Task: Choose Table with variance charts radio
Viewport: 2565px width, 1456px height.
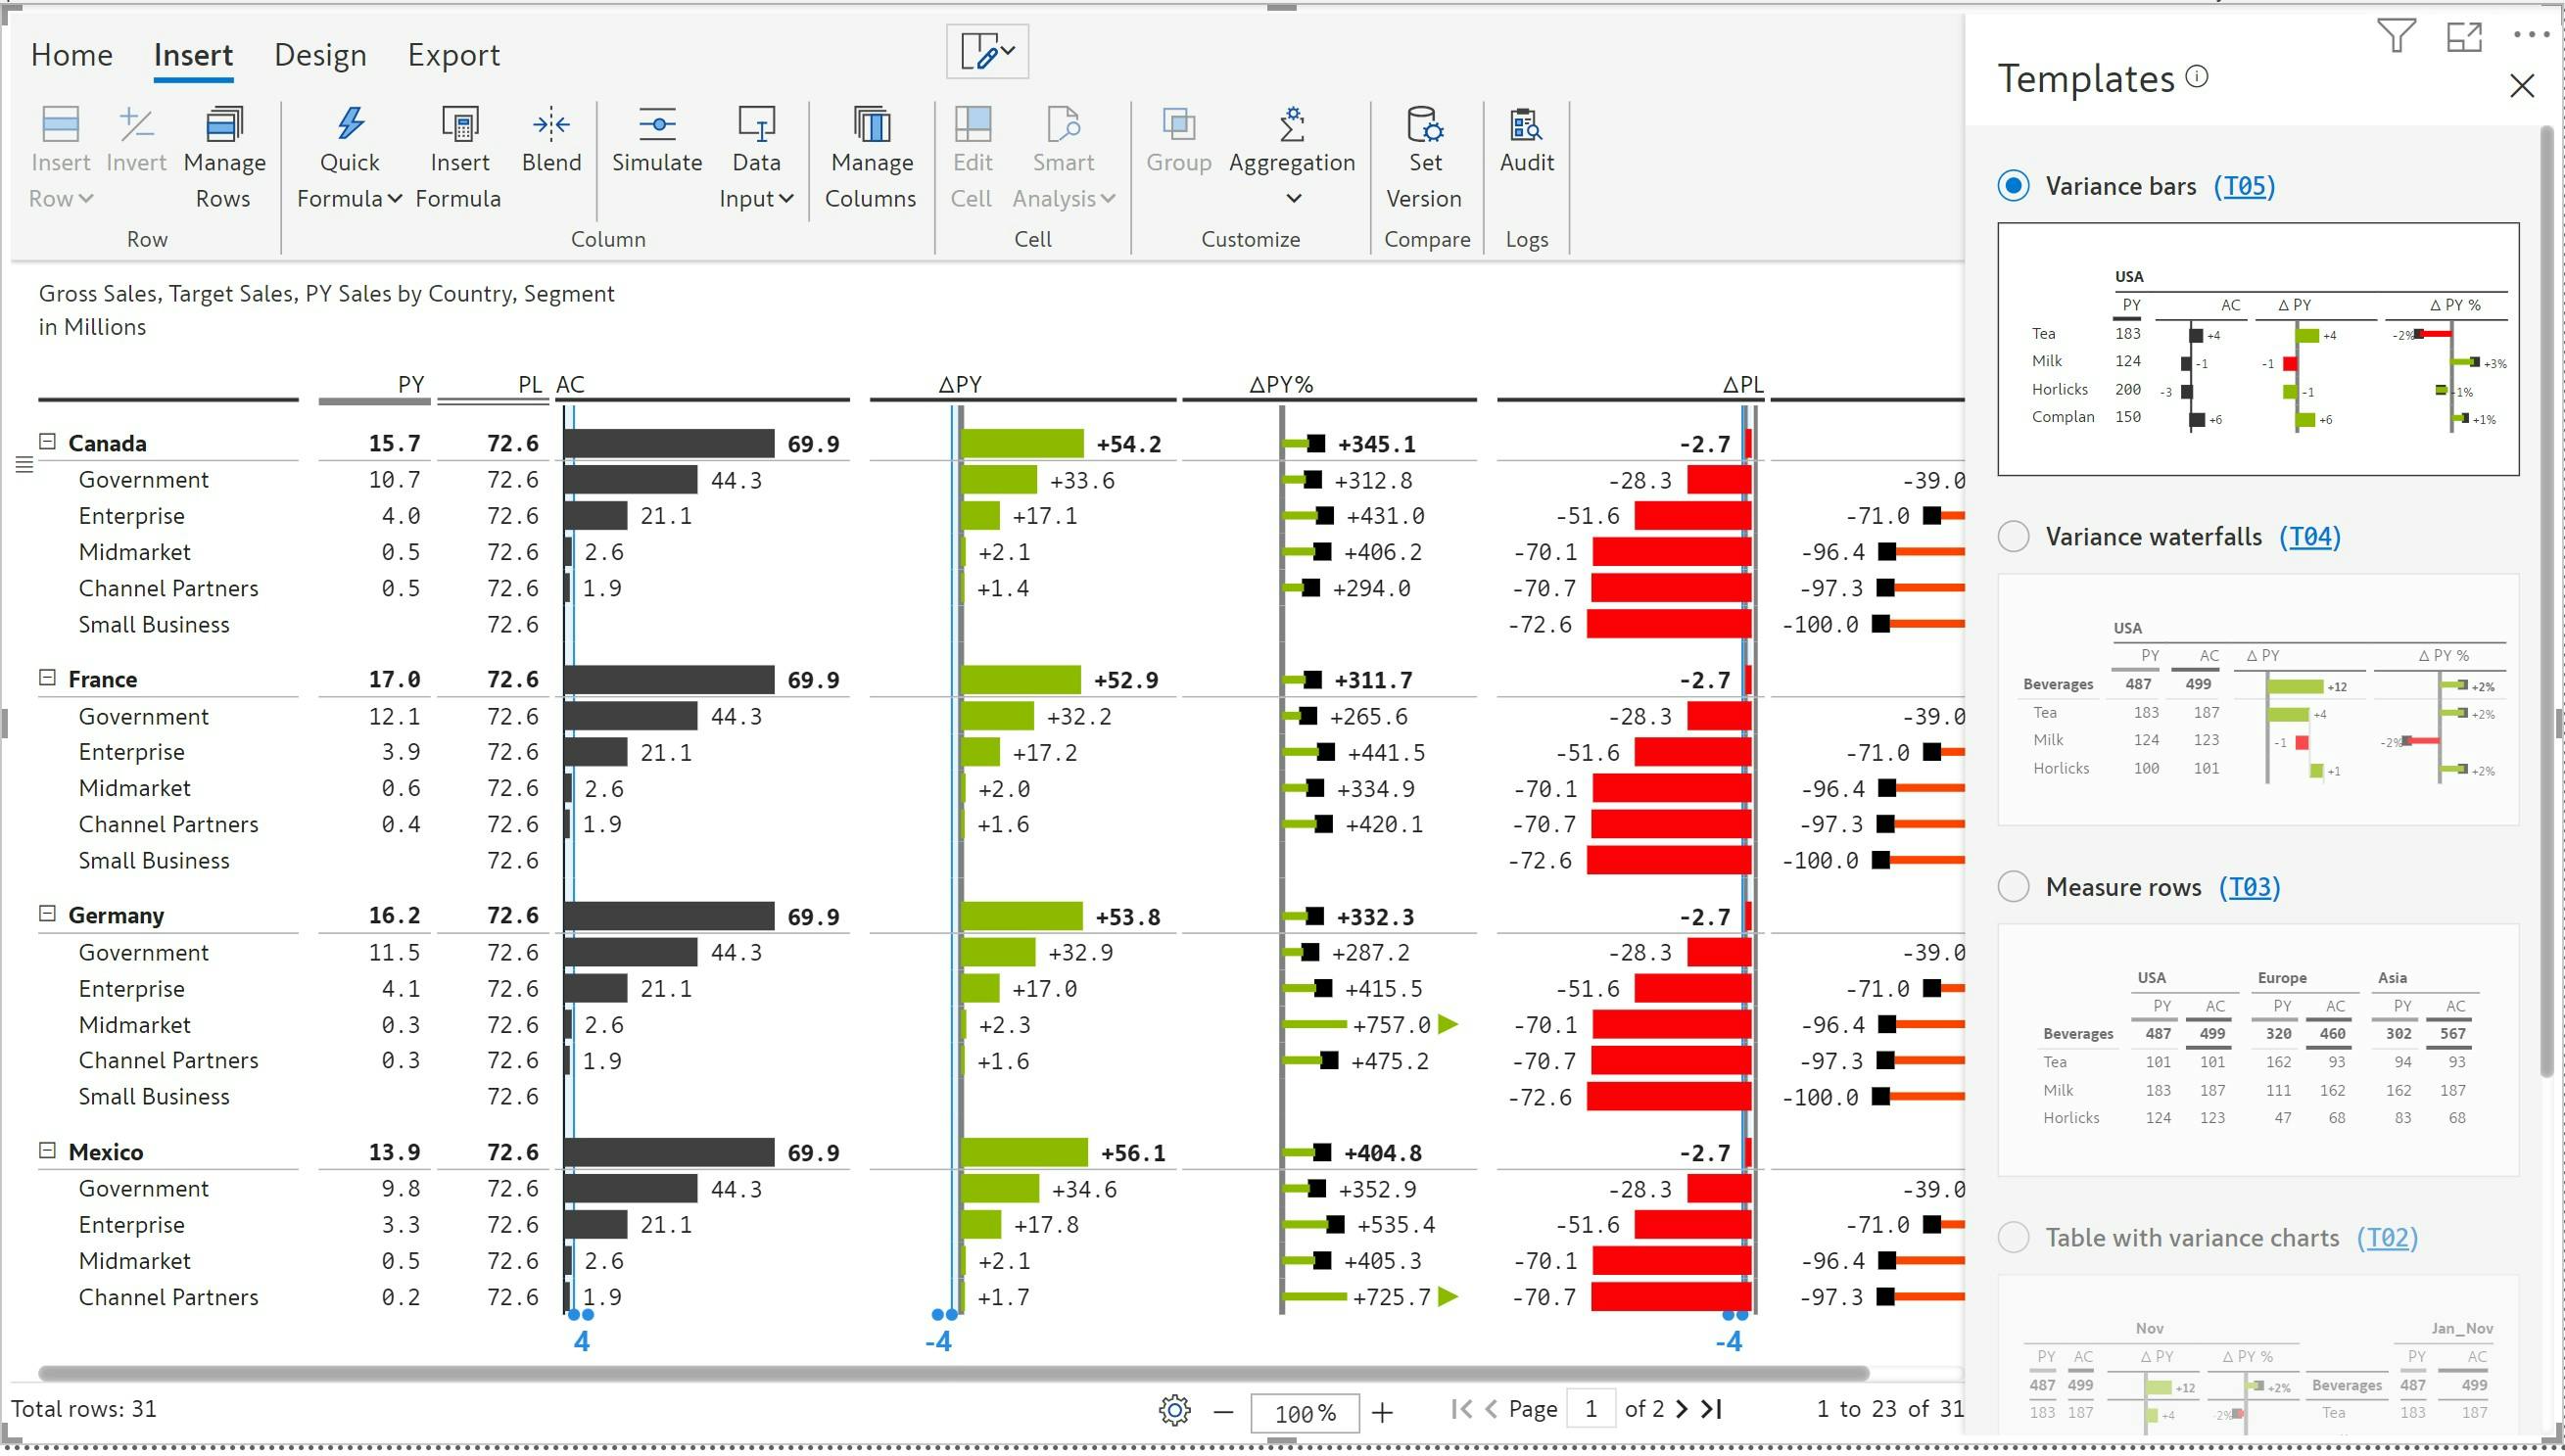Action: pyautogui.click(x=2013, y=1238)
